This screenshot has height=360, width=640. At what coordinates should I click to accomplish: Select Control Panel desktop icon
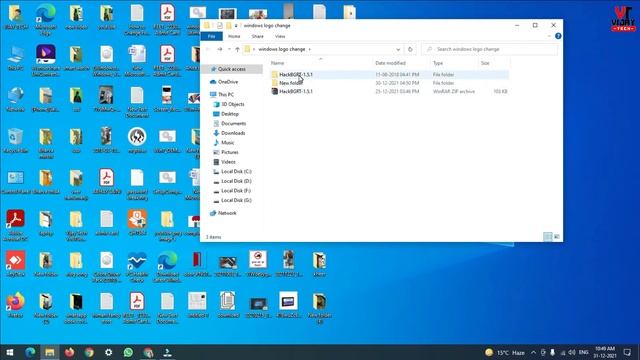(16, 182)
